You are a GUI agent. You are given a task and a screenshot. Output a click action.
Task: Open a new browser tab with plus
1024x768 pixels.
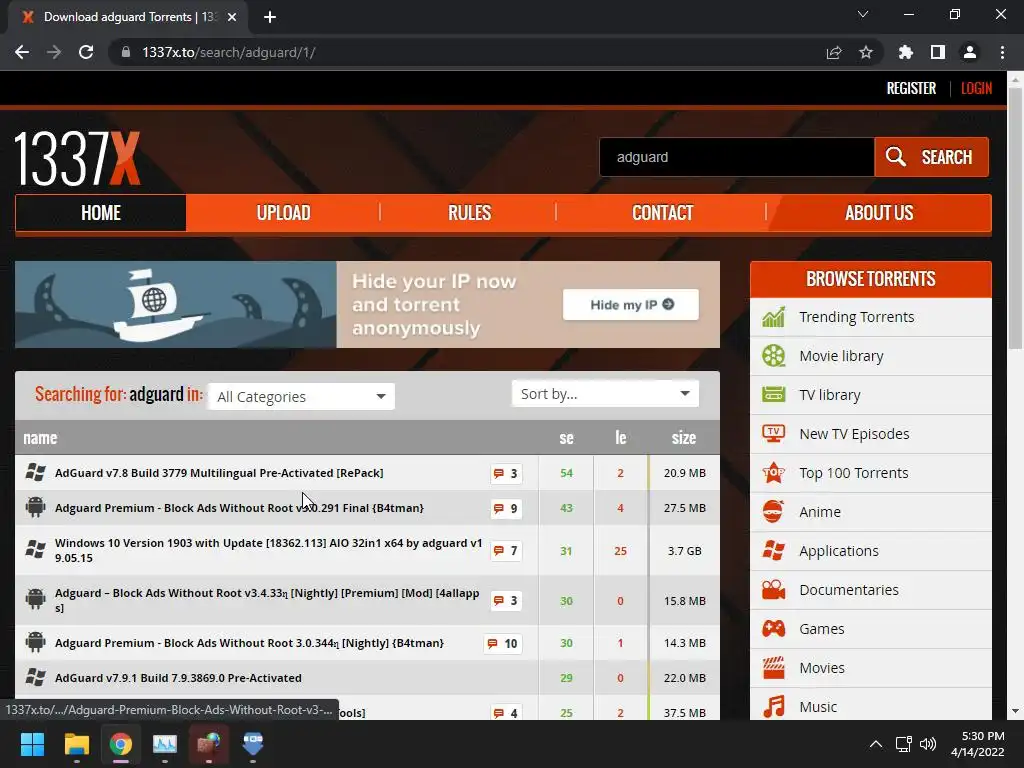point(270,17)
